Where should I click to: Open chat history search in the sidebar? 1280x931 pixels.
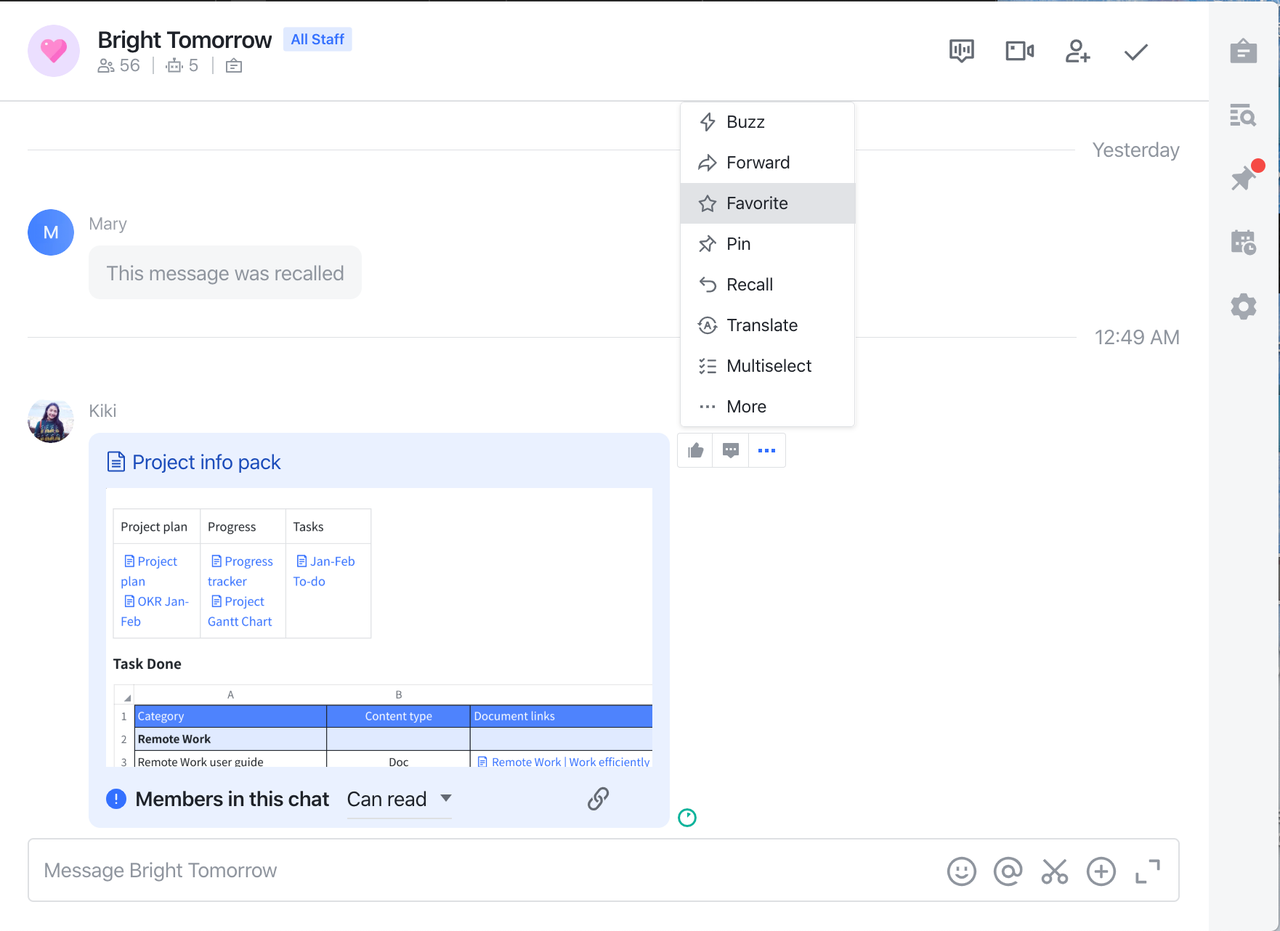tap(1243, 115)
